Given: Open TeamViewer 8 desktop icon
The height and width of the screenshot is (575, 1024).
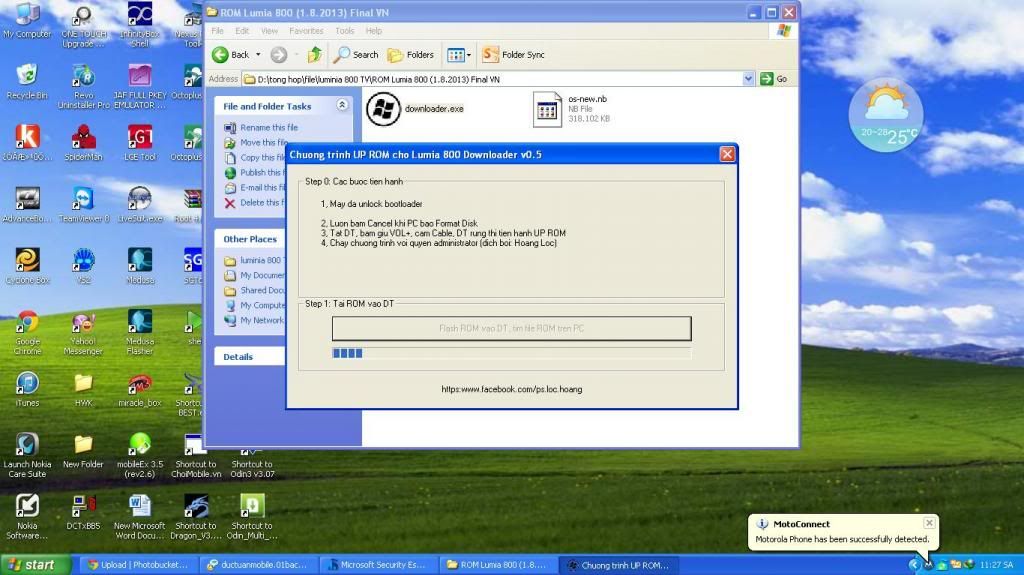Looking at the screenshot, I should pyautogui.click(x=84, y=204).
